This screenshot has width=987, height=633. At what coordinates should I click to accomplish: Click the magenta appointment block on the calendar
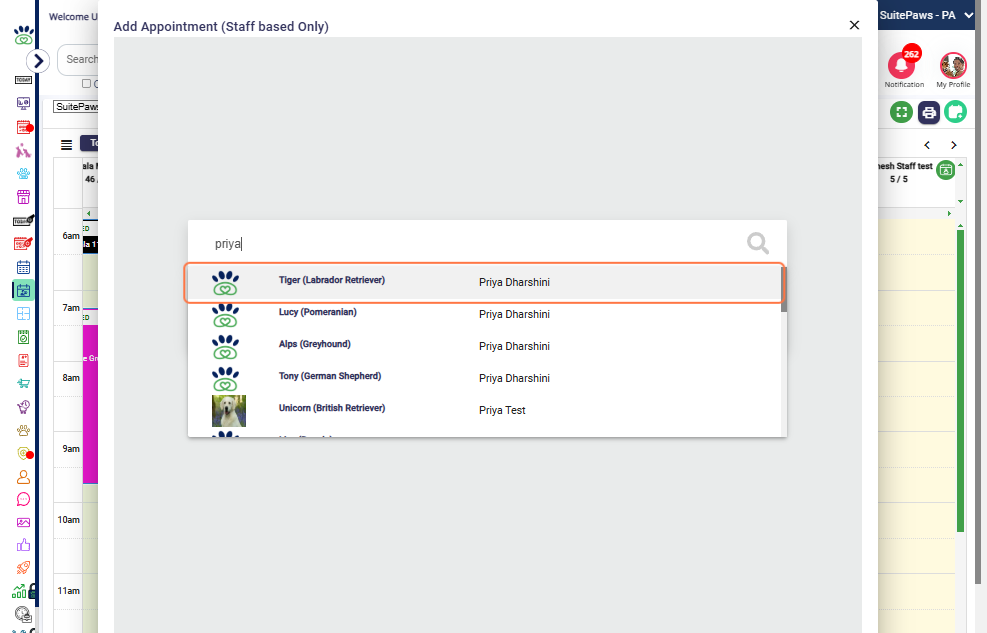click(x=91, y=404)
